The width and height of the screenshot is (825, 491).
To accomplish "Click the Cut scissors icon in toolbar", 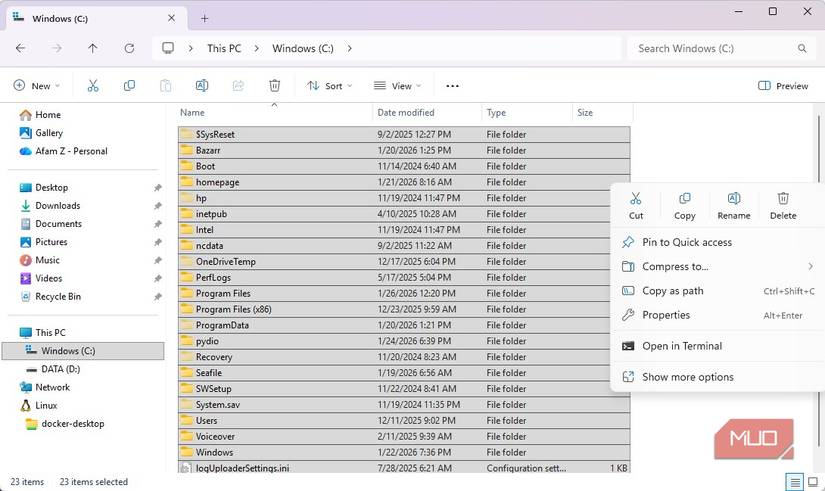I will coord(93,86).
